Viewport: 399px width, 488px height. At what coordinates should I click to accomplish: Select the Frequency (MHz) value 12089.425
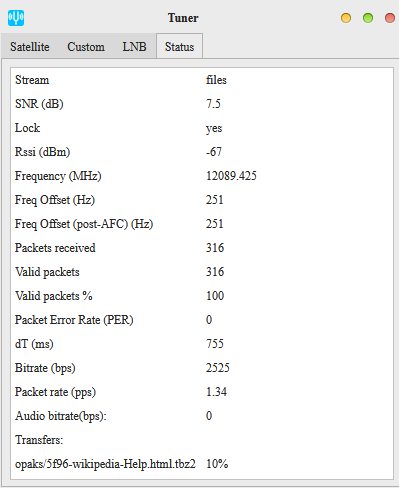[231, 176]
